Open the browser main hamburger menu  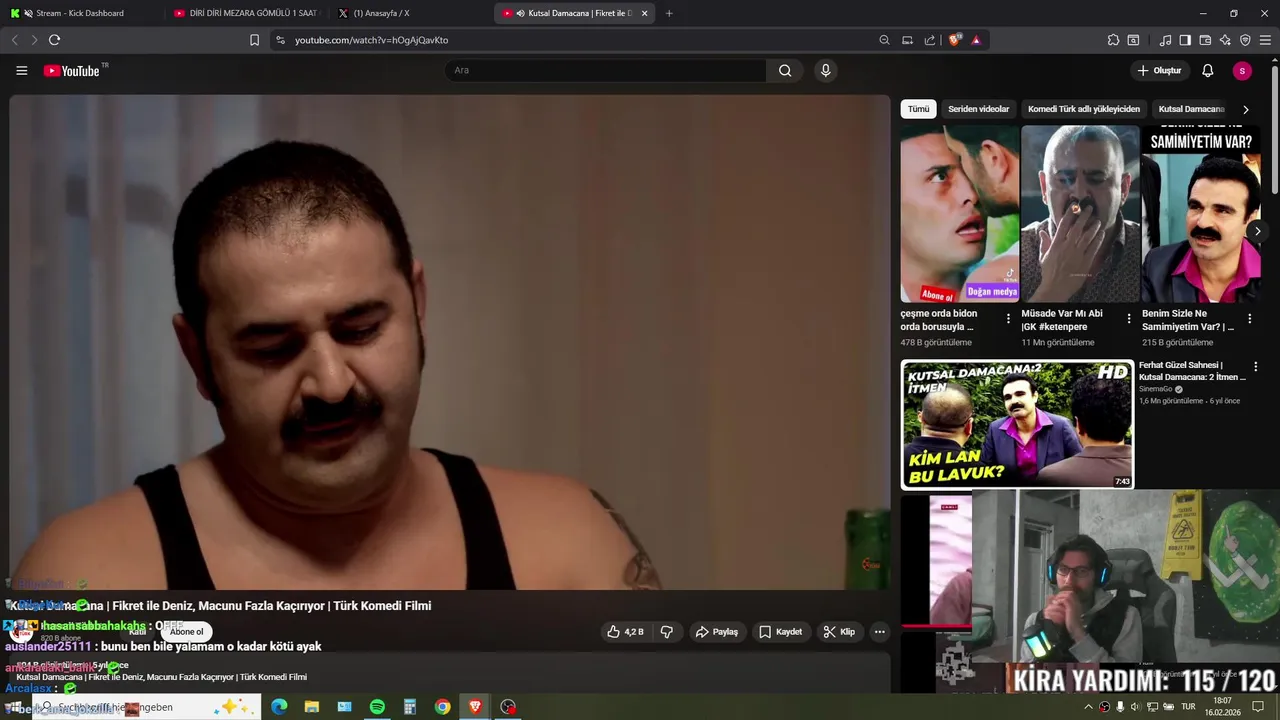coord(1265,40)
